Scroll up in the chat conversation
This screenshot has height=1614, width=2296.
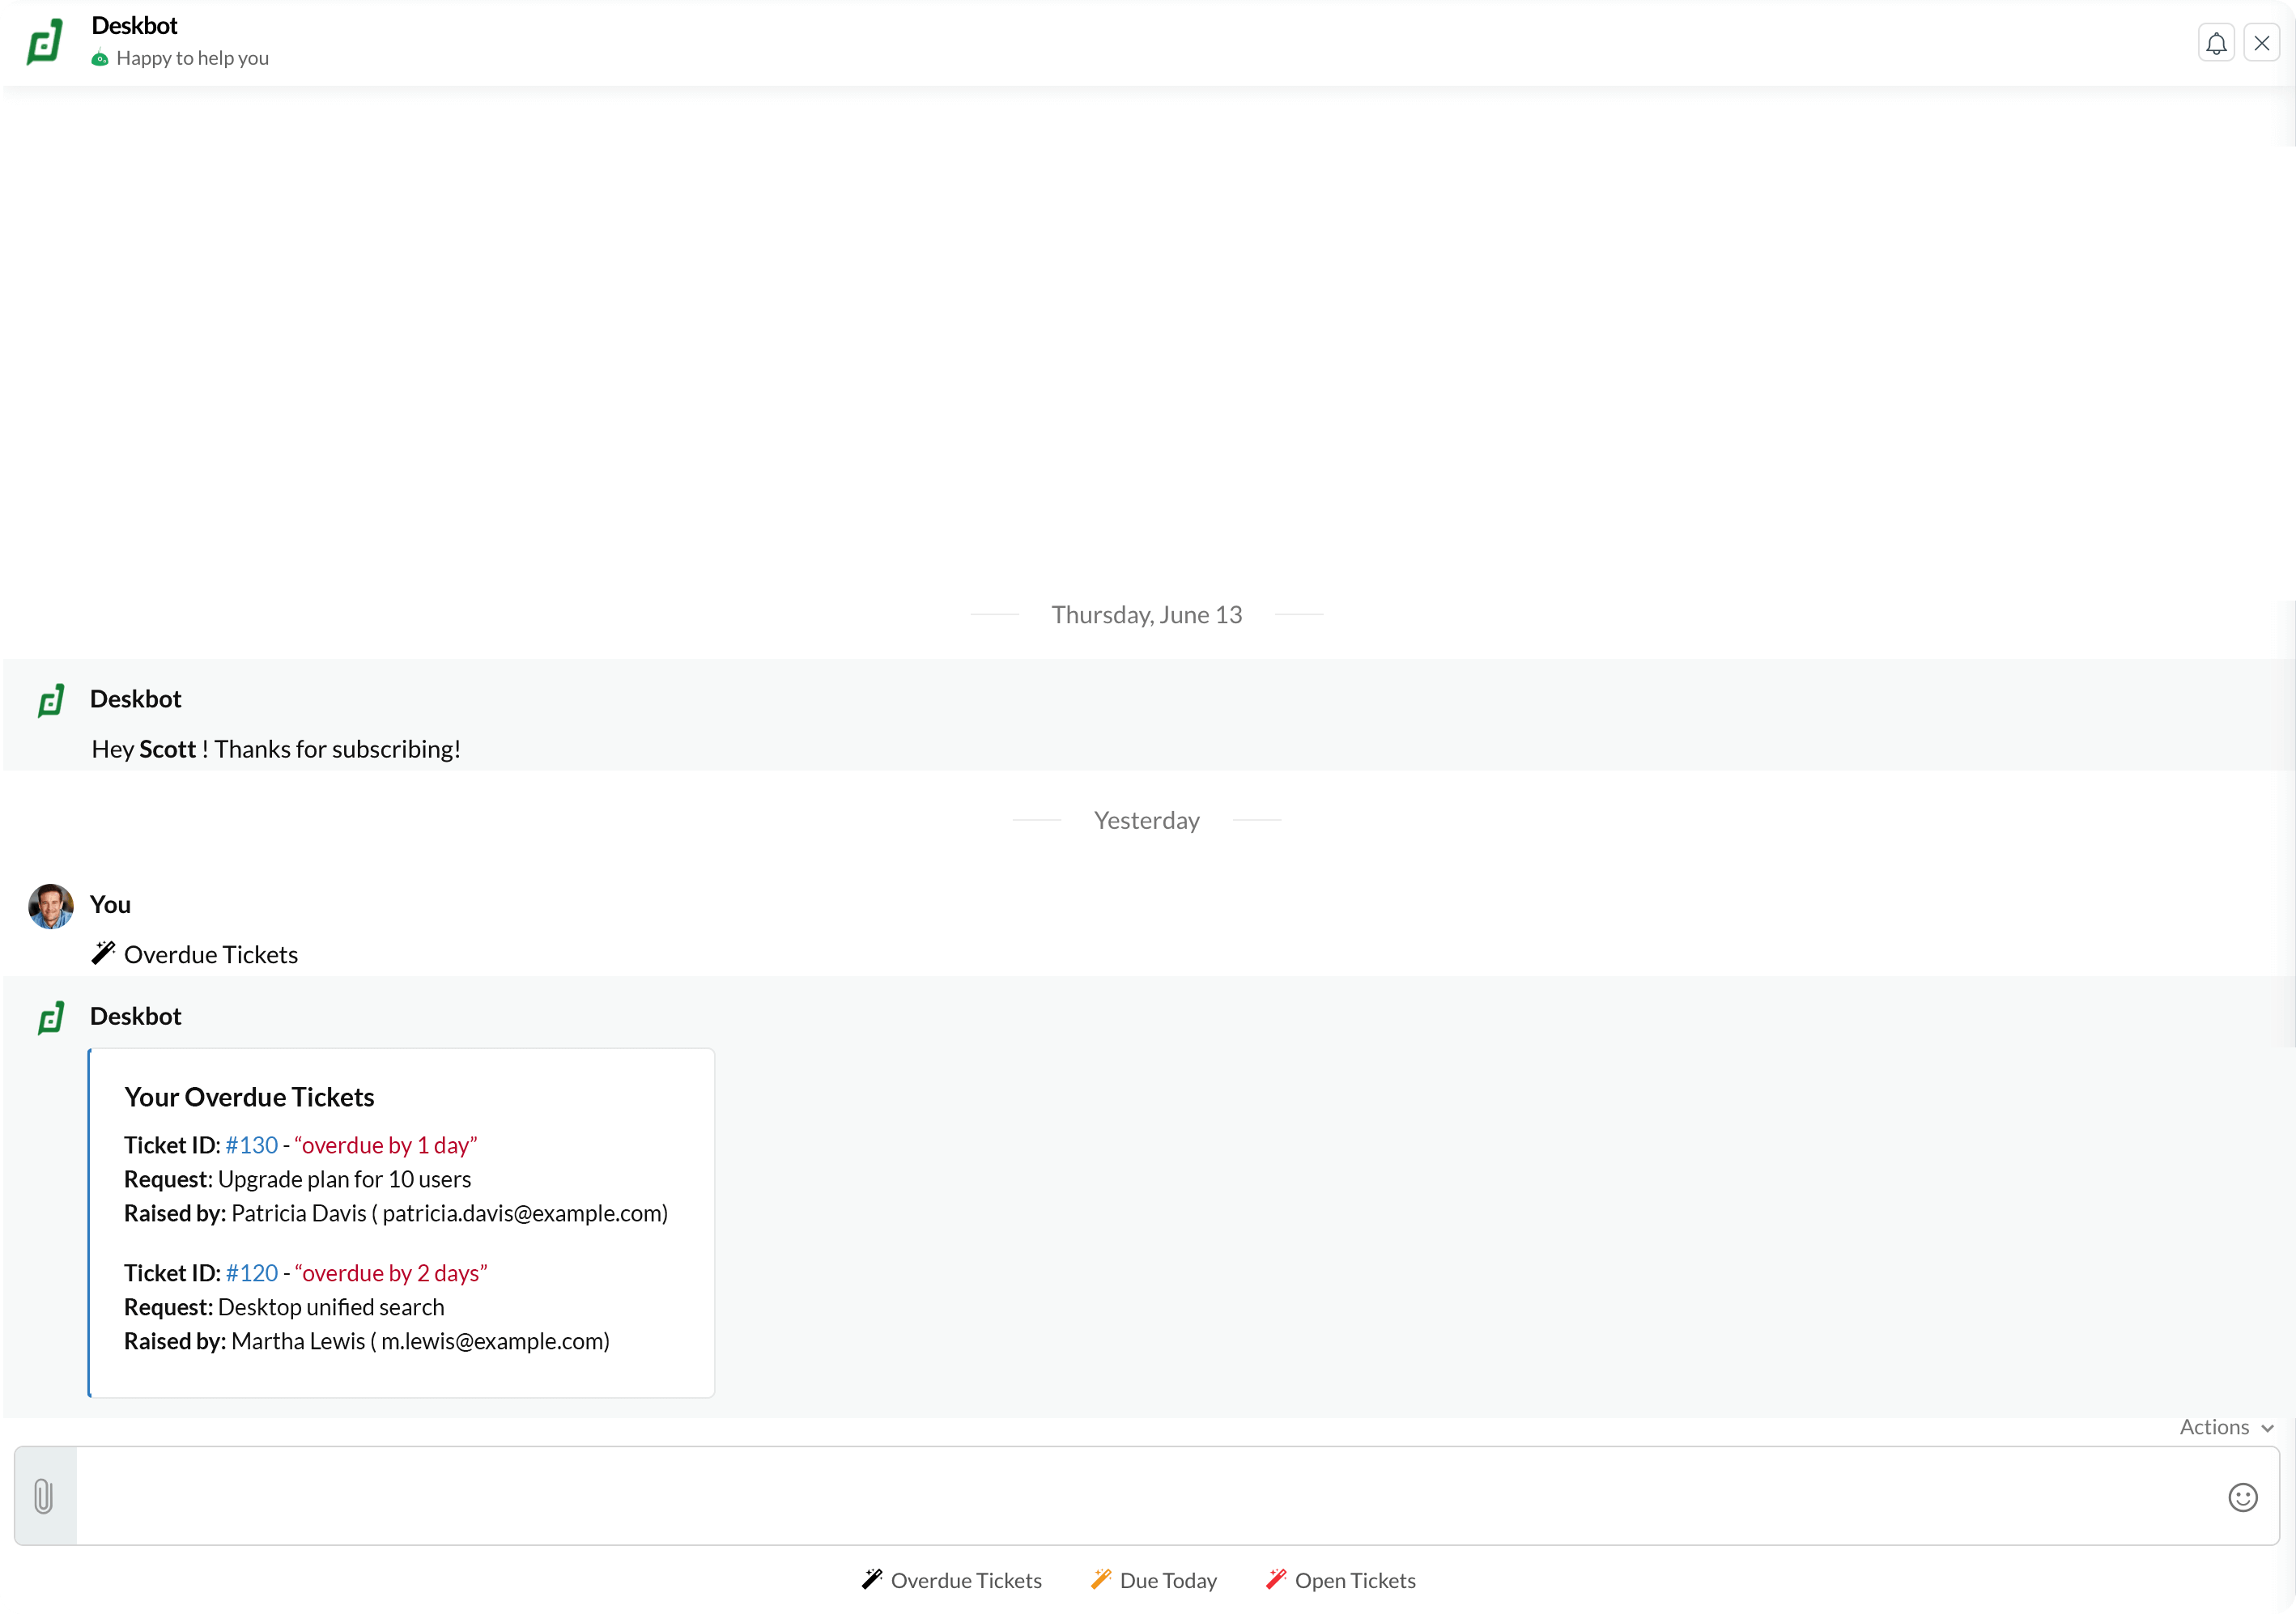[1146, 350]
